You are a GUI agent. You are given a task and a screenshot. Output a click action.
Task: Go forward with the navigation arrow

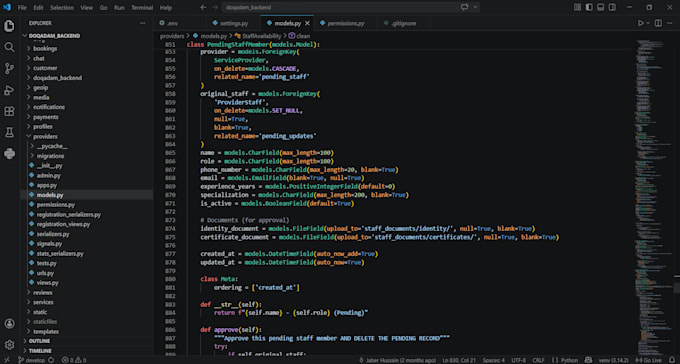(x=215, y=7)
